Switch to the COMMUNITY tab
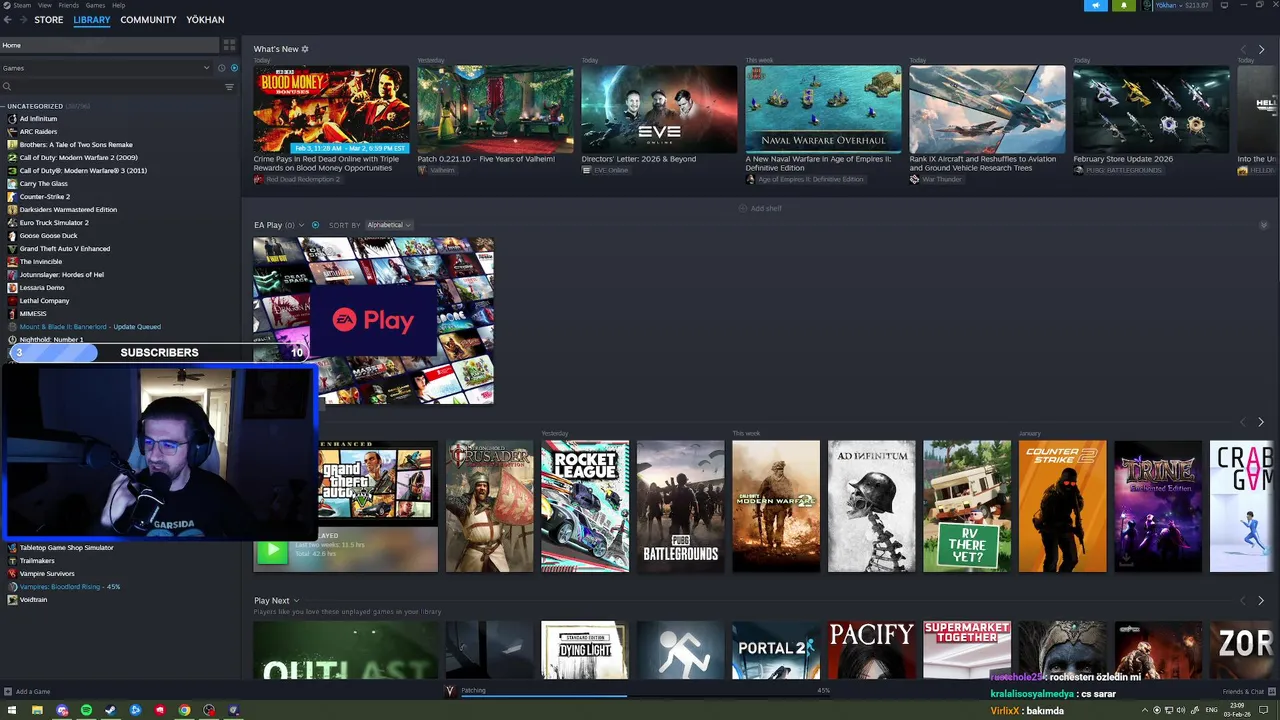 (x=148, y=20)
